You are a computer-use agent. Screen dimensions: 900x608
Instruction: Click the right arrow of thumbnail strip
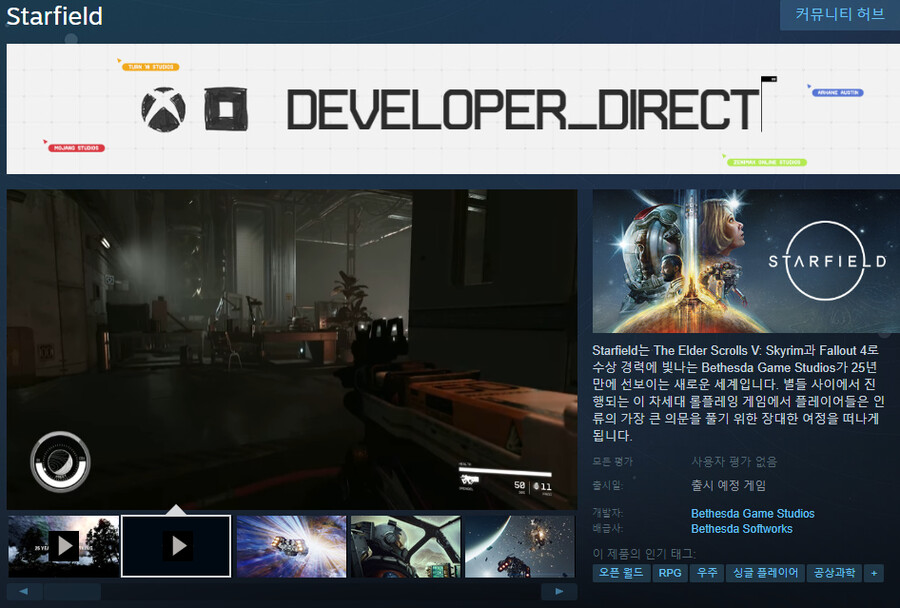click(x=558, y=591)
